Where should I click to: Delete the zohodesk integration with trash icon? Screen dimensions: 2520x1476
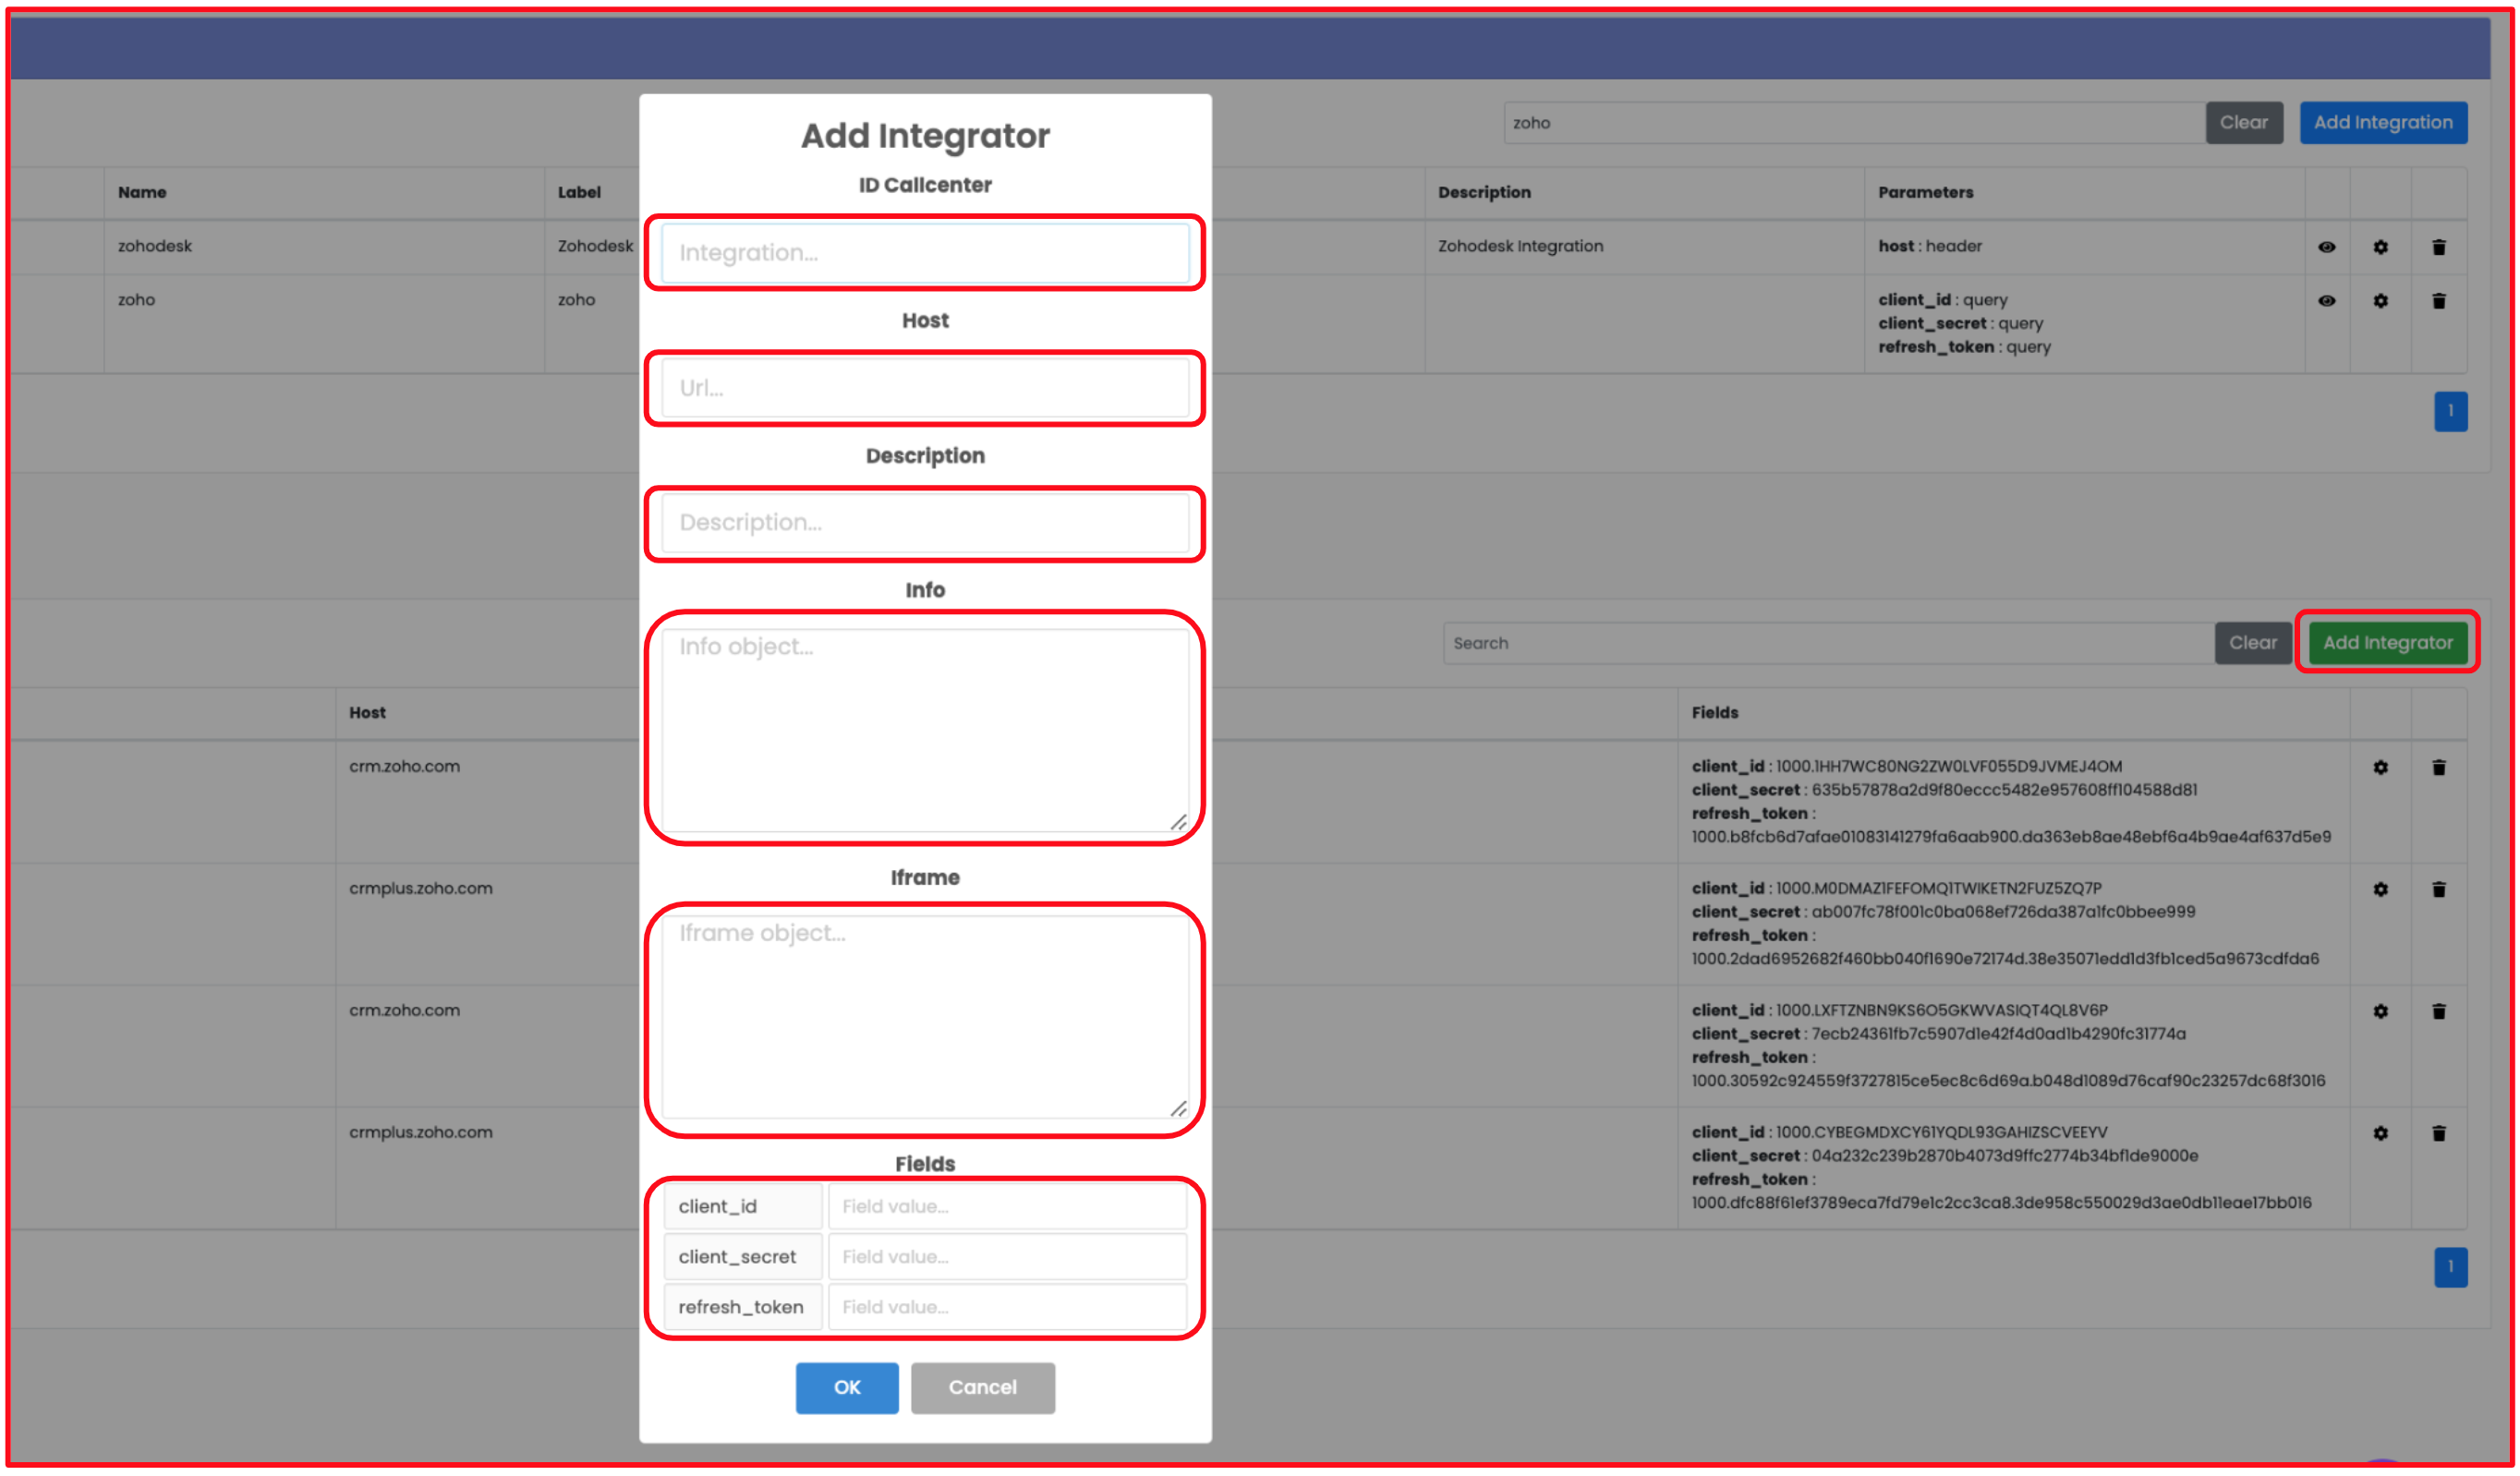(2438, 247)
